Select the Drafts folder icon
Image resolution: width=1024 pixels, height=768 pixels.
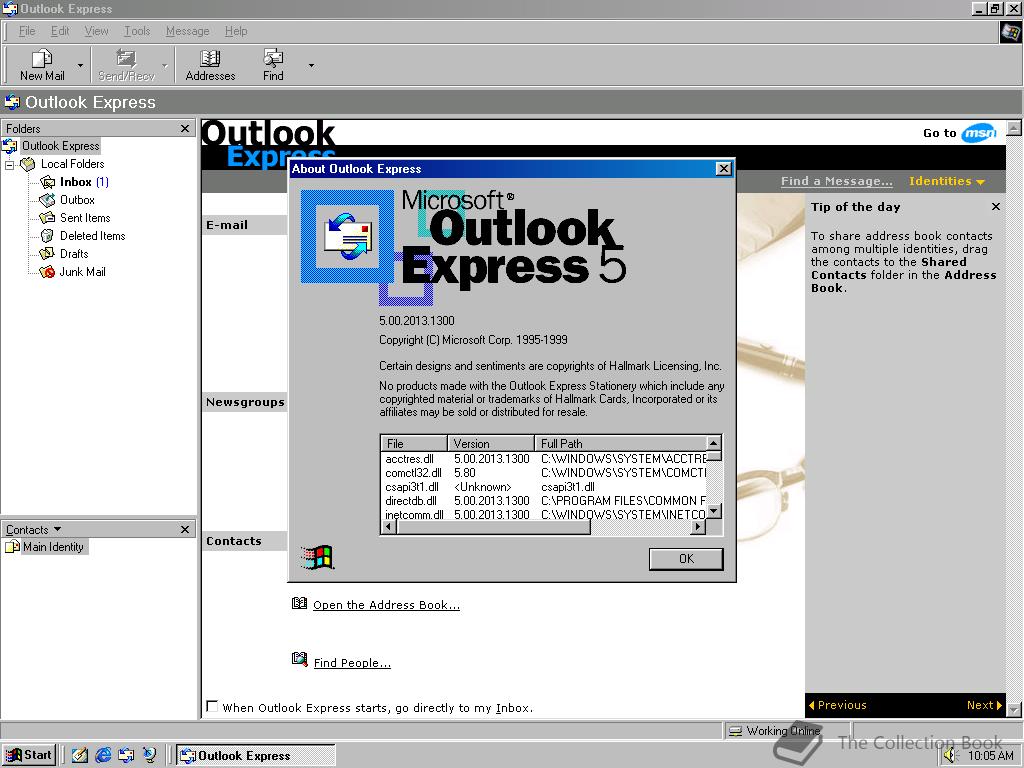tap(48, 253)
